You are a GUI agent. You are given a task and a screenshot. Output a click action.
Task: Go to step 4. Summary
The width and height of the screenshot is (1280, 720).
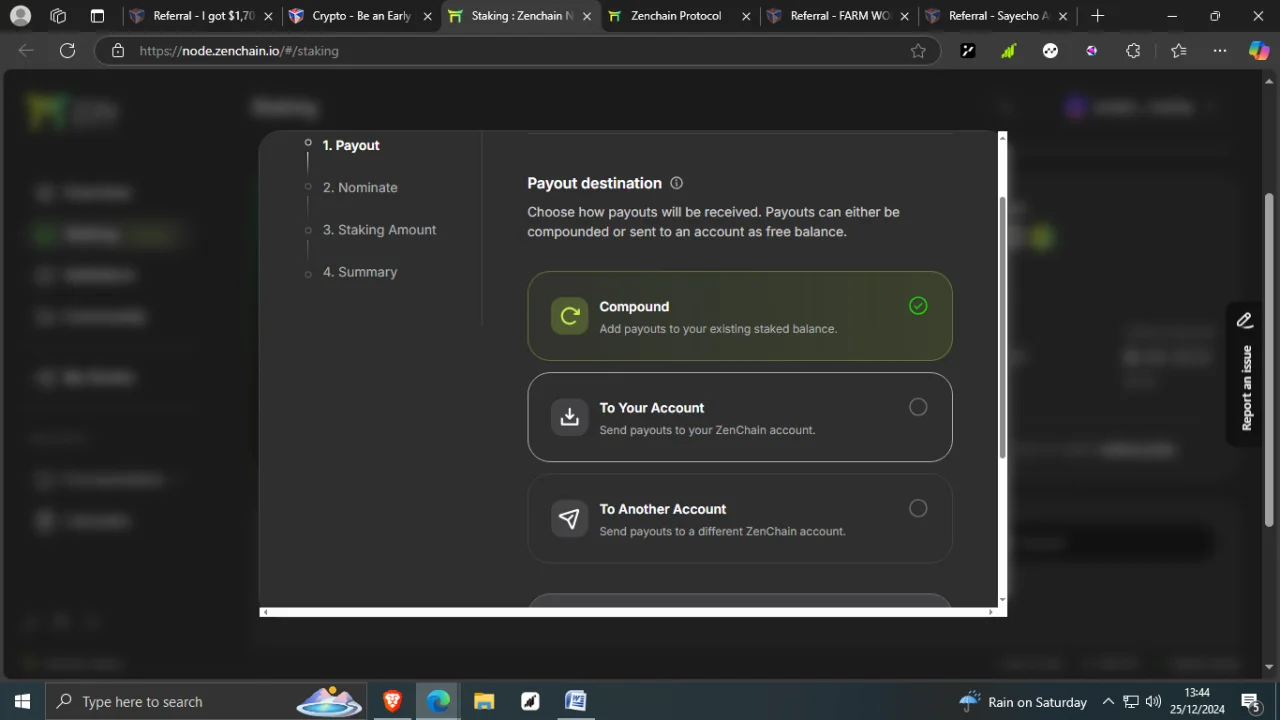(x=360, y=271)
